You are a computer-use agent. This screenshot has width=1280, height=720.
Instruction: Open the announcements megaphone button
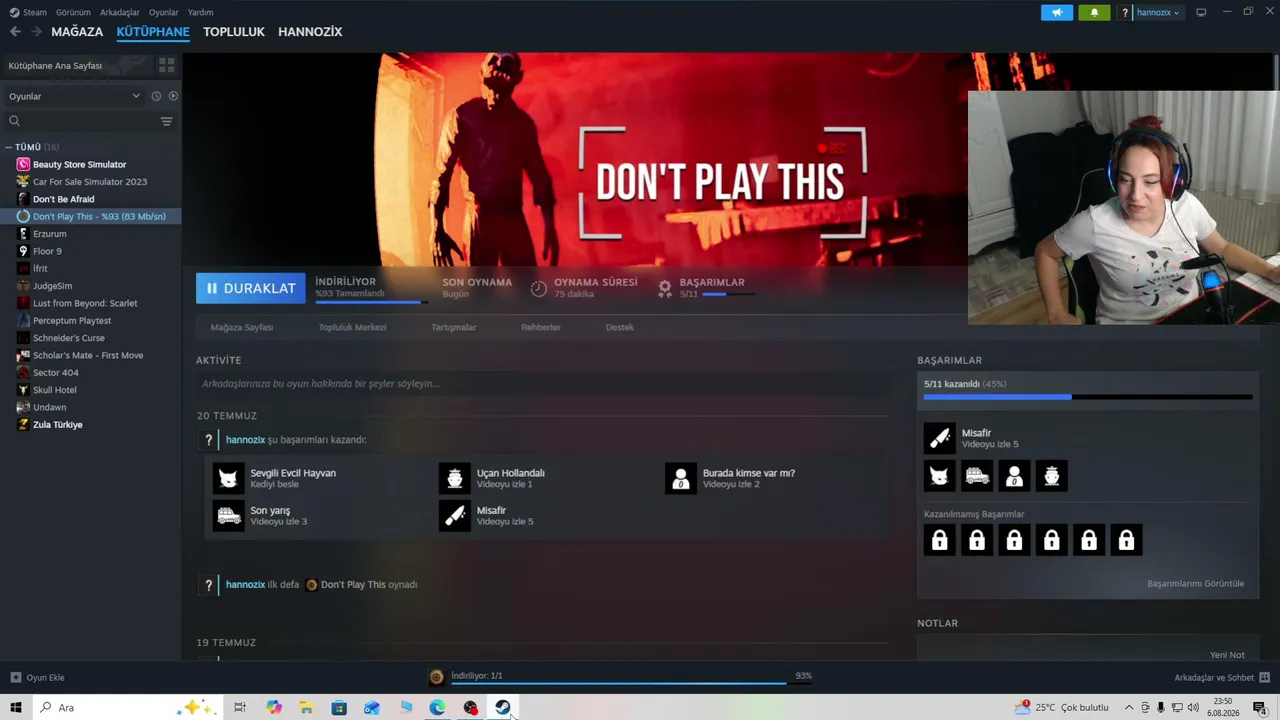tap(1057, 13)
